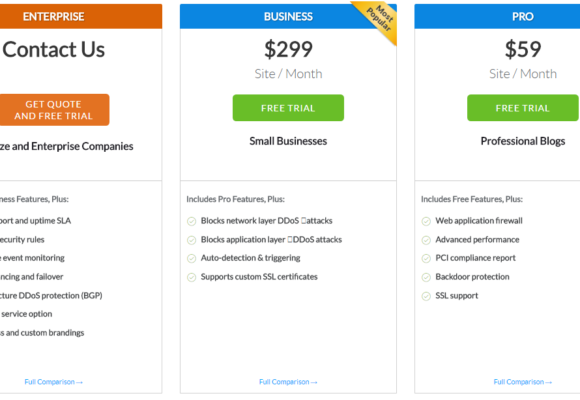
Task: Click checkmark icon next to SSL support
Action: pos(426,296)
